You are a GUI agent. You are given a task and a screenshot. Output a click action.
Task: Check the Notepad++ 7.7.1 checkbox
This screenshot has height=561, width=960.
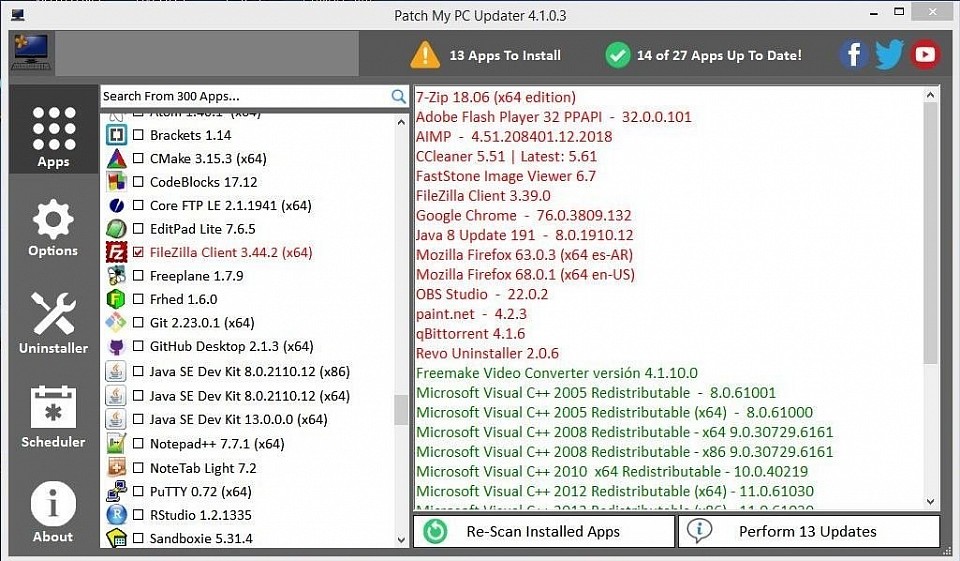coord(138,444)
